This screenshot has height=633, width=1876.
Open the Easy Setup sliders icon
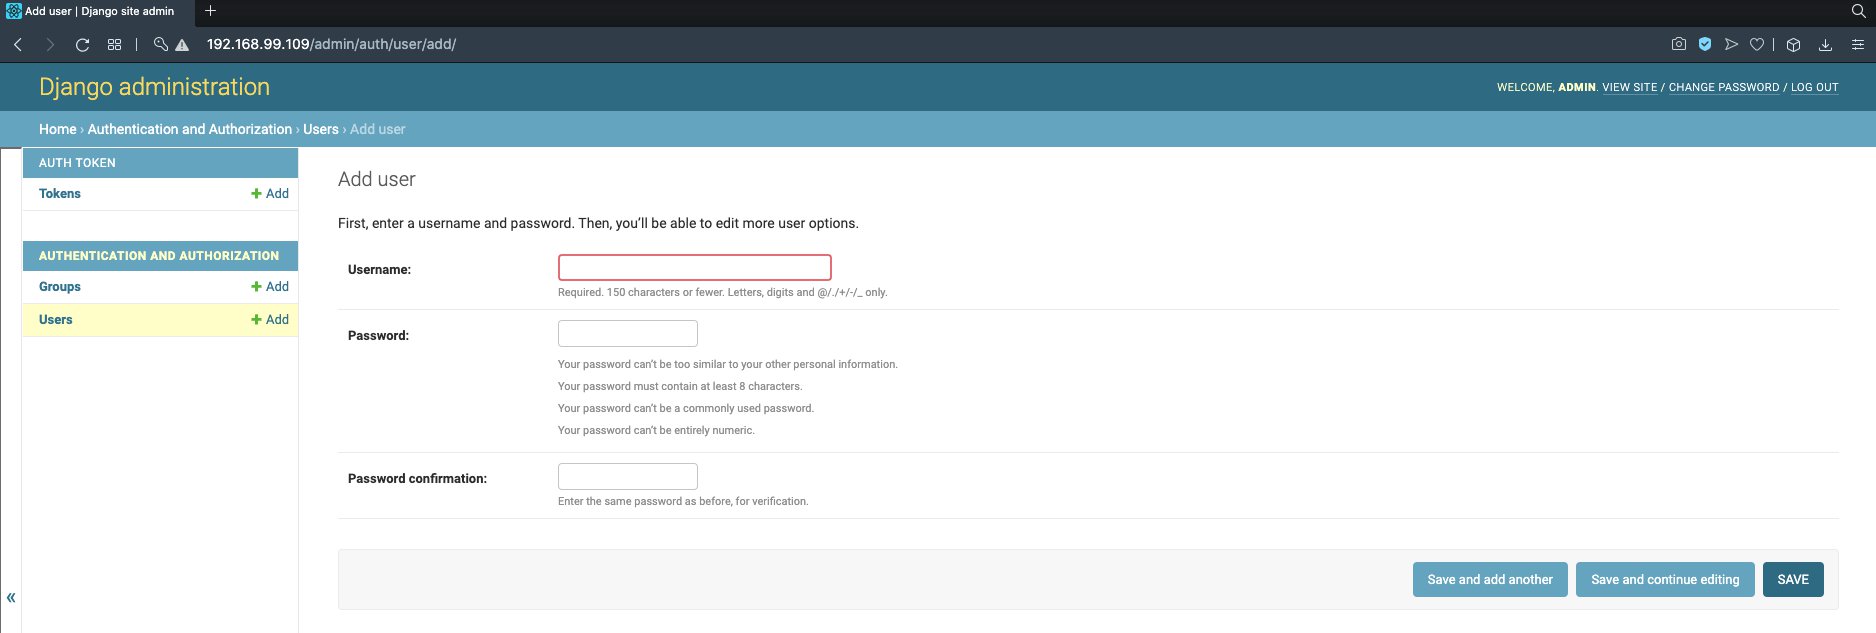pyautogui.click(x=1857, y=44)
